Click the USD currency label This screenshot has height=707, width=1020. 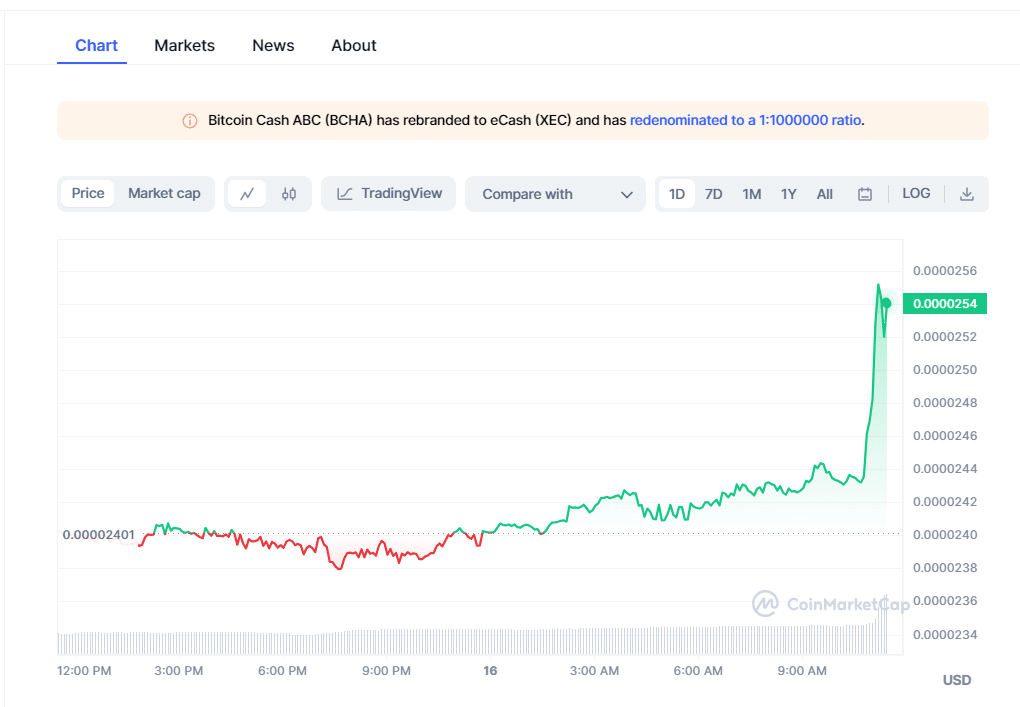coord(957,680)
